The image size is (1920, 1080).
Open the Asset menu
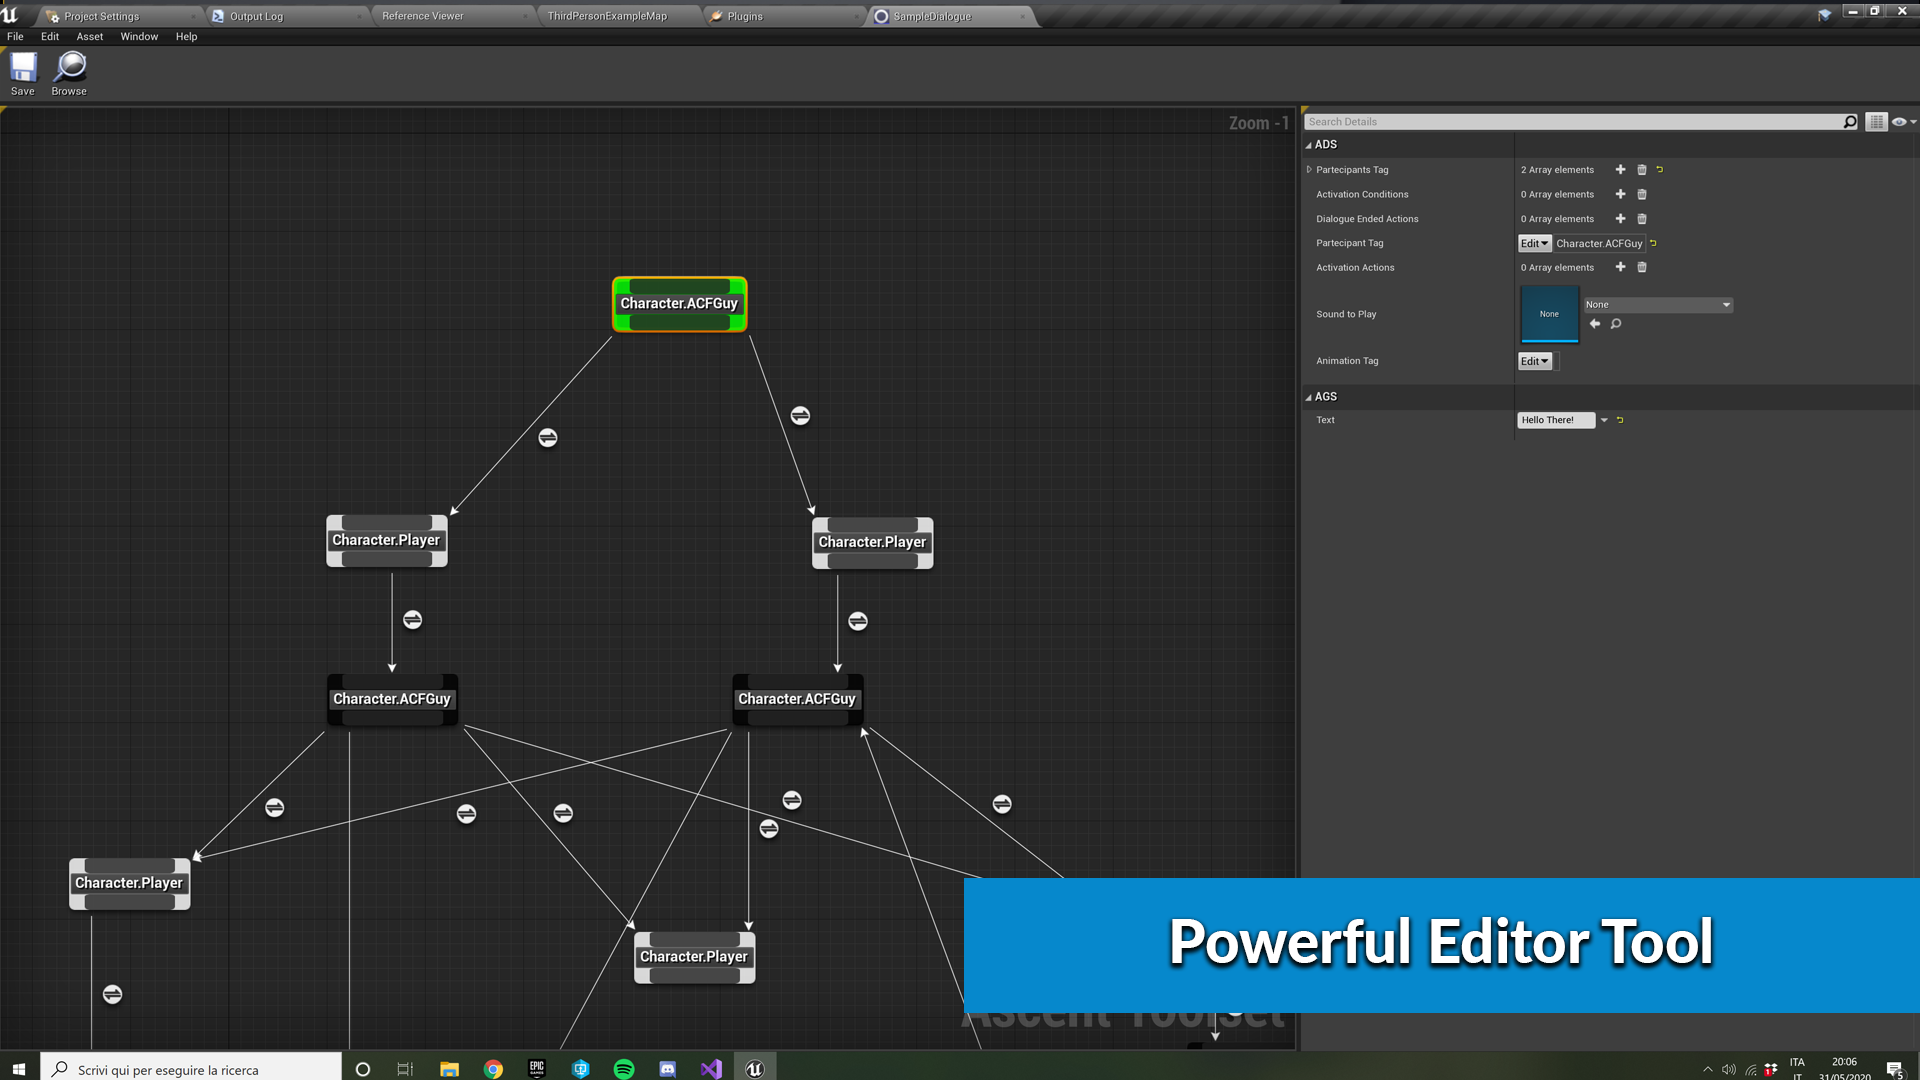pyautogui.click(x=88, y=36)
